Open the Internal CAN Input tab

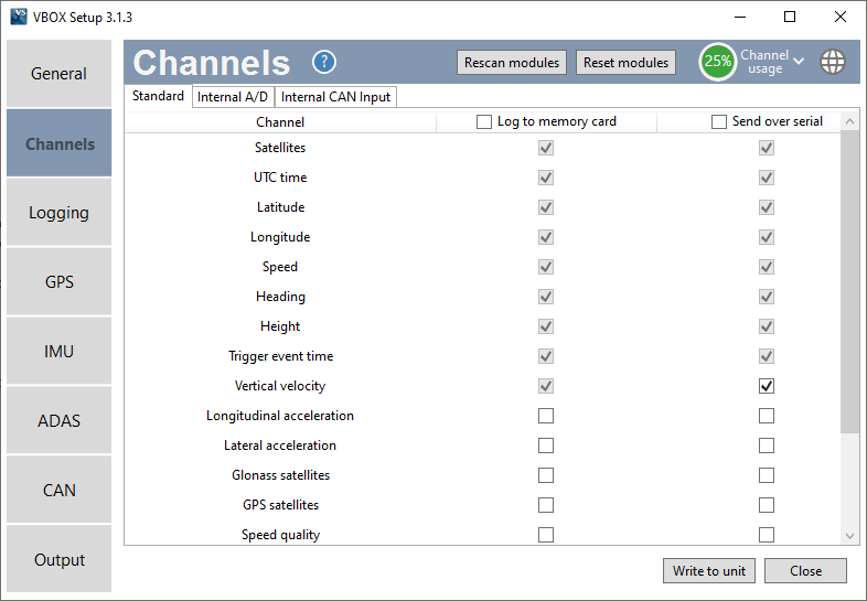(x=335, y=97)
